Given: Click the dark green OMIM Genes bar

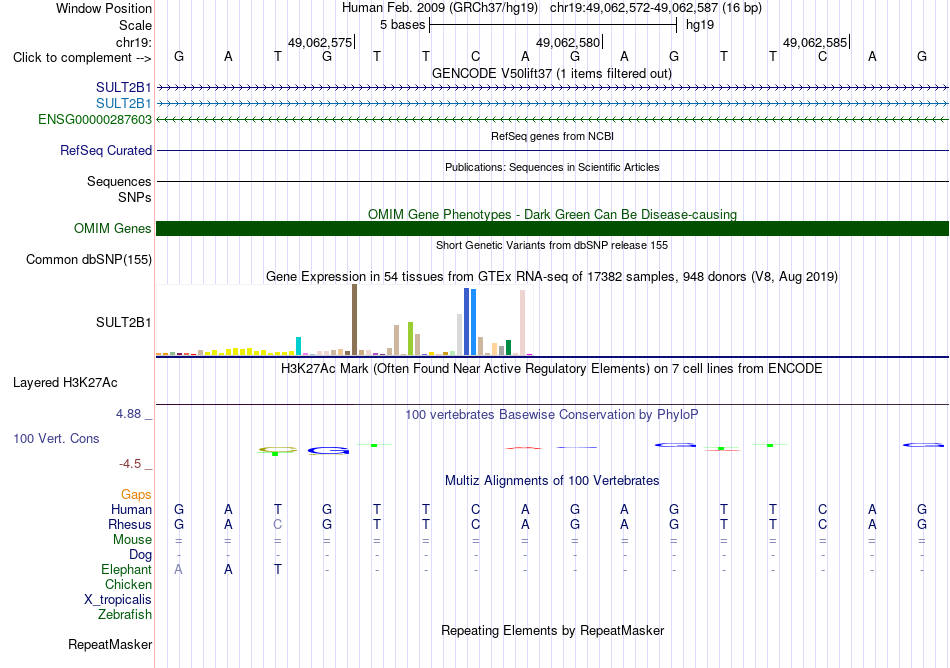Looking at the screenshot, I should 552,228.
